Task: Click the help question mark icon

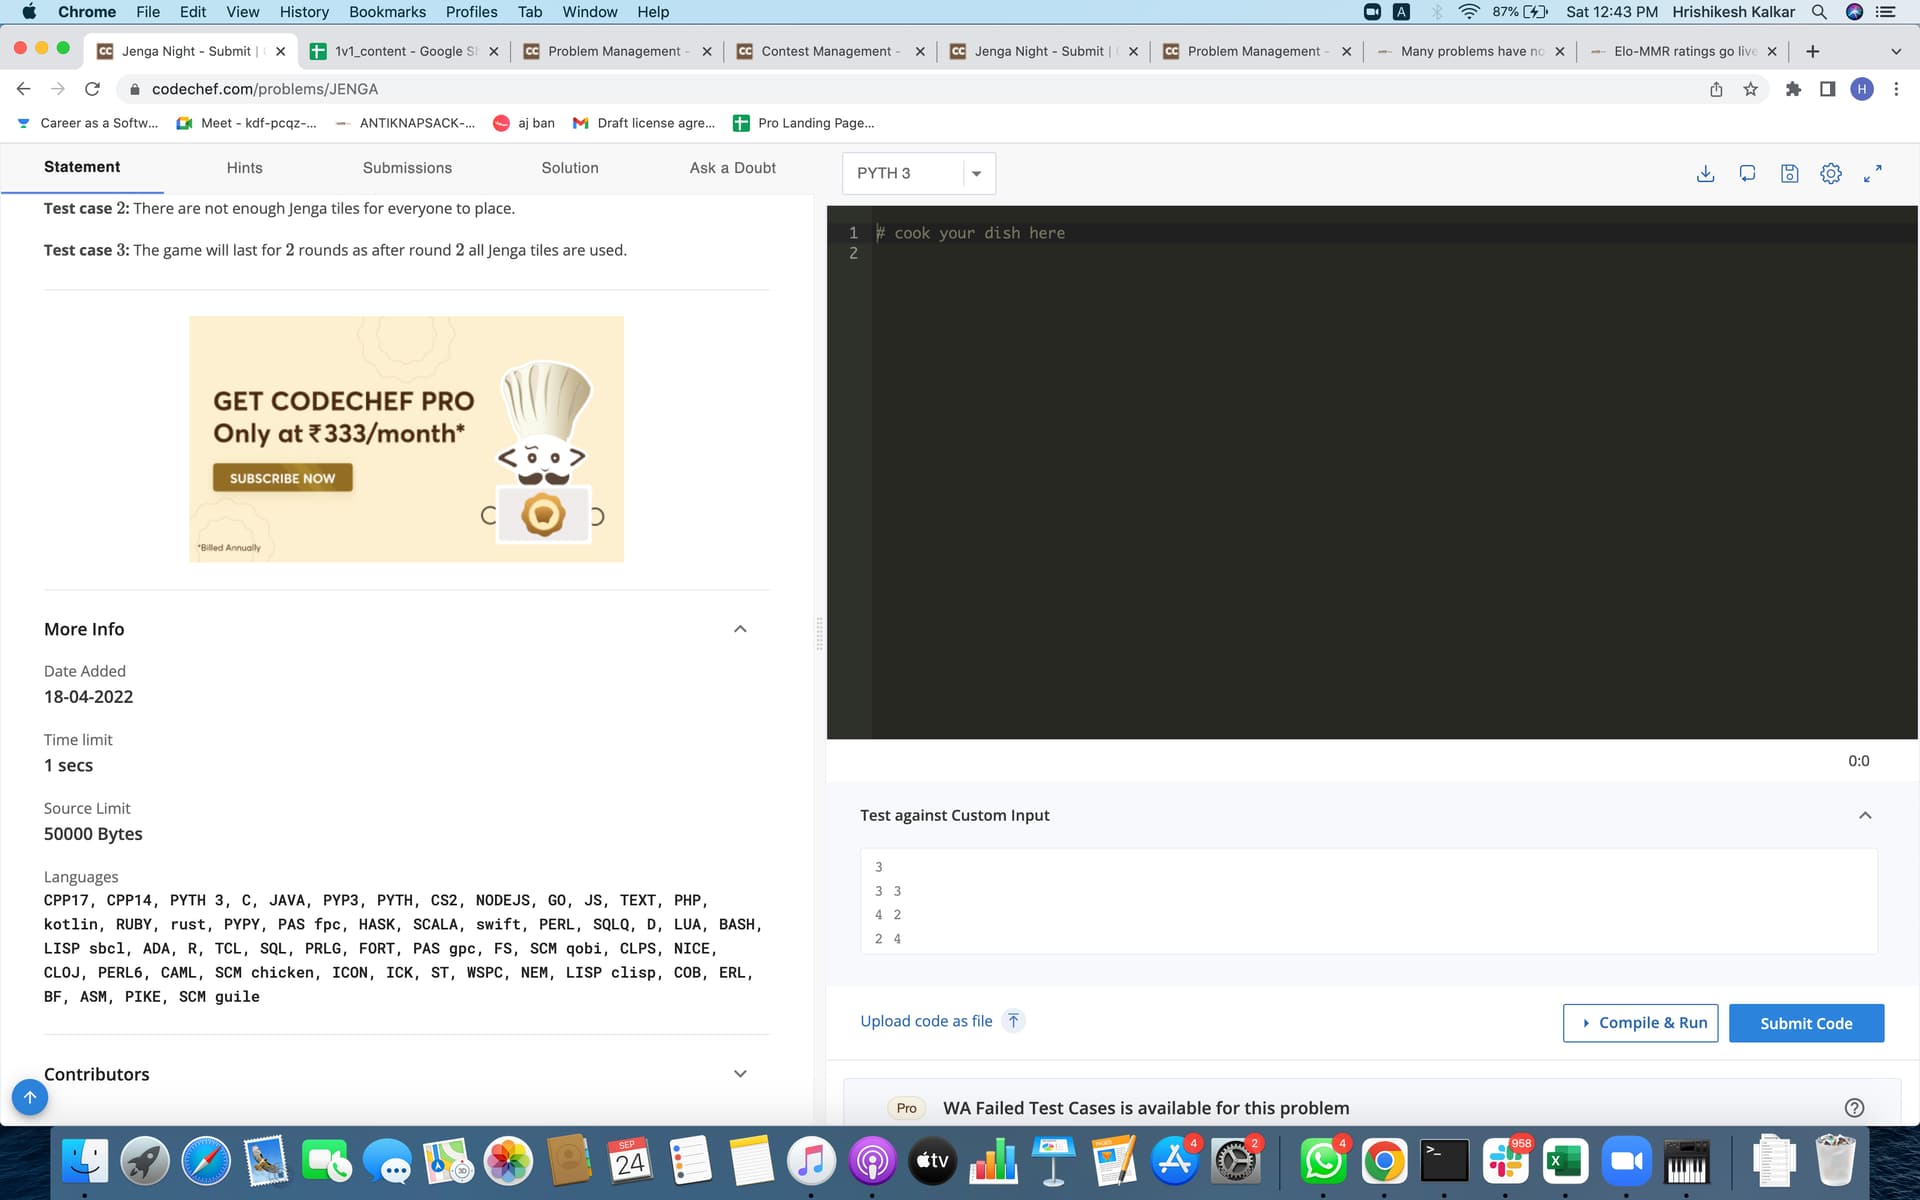Action: 1854,1107
